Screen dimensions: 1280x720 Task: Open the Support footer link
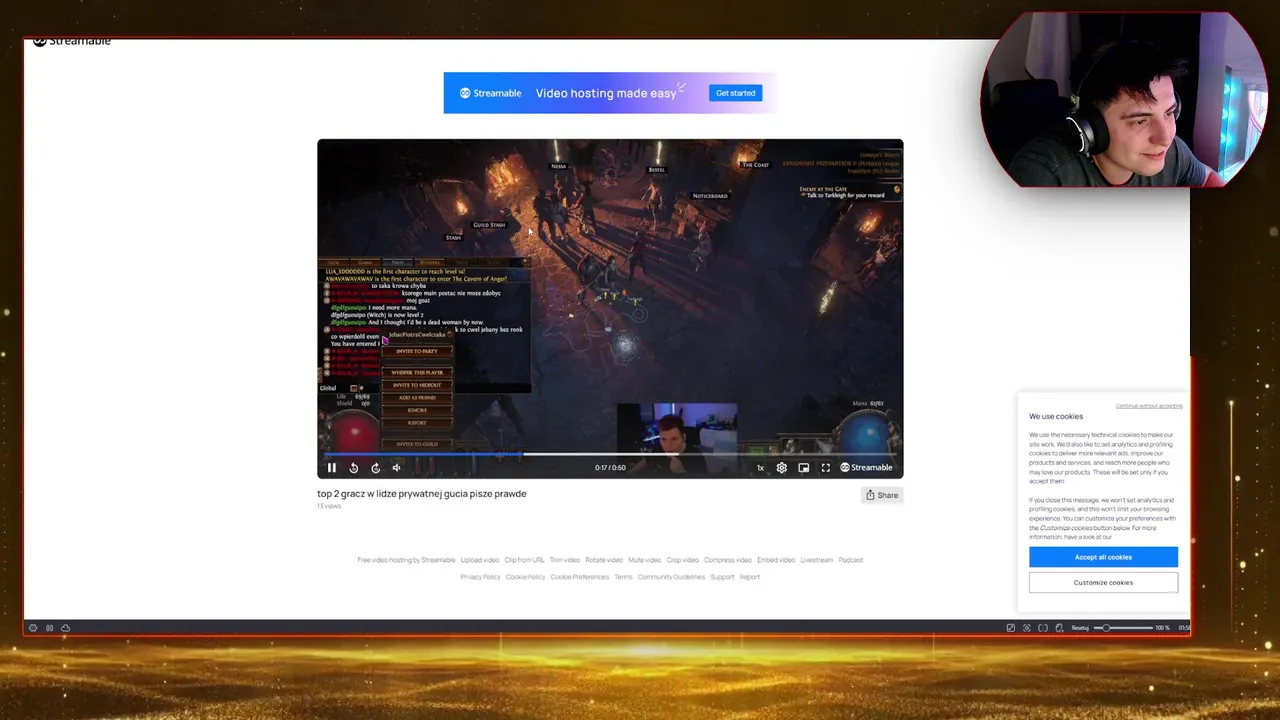(x=722, y=577)
